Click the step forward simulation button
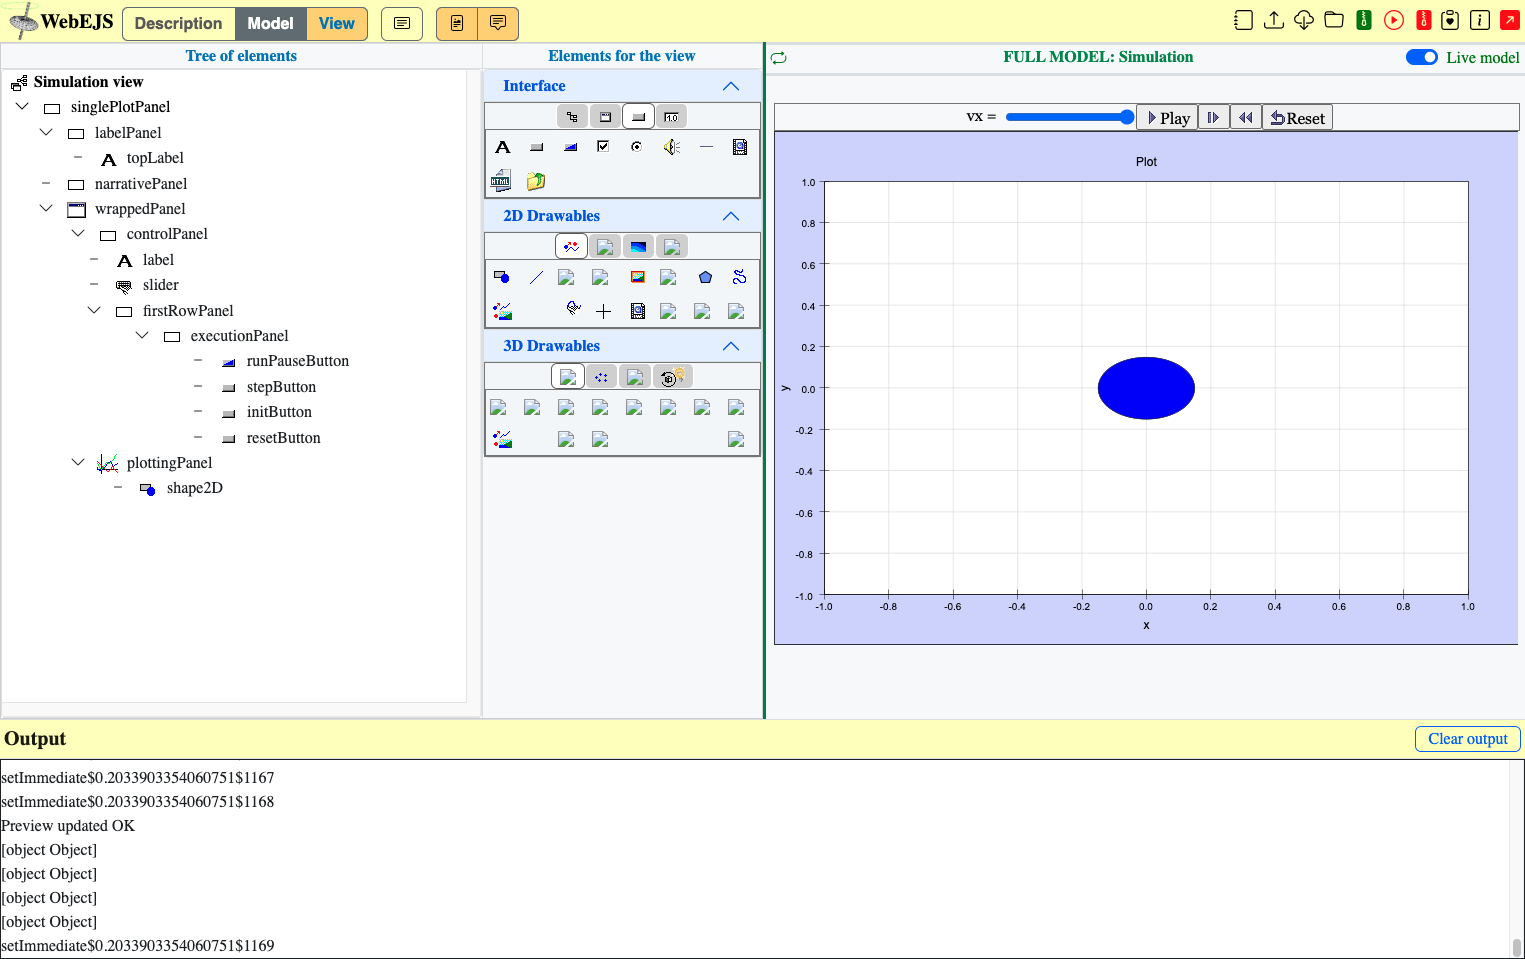 coord(1213,118)
